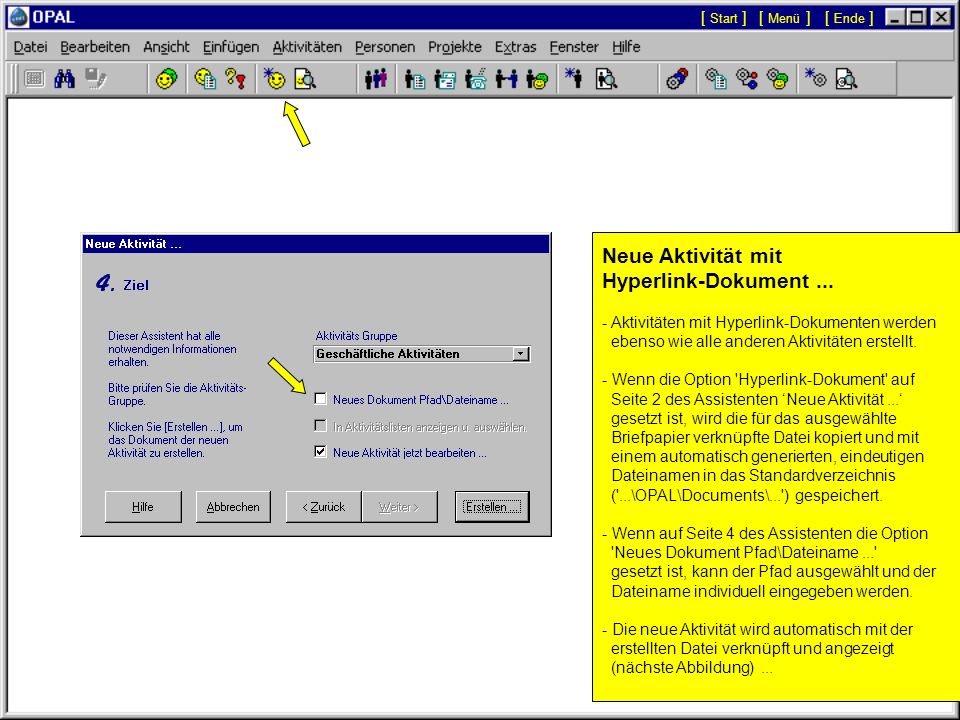Viewport: 960px width, 720px height.
Task: Click 'In Aktivitätslisten anzeigen u. auswählen' checkbox
Action: (x=320, y=426)
